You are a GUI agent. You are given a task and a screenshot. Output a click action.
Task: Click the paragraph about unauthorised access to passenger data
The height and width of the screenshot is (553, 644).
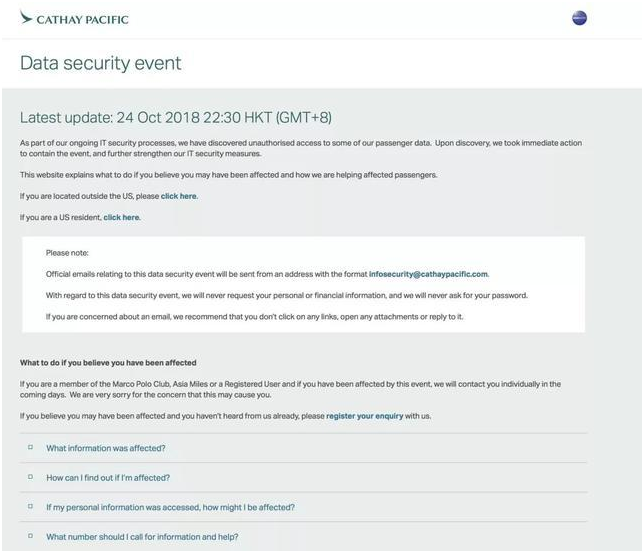pos(300,148)
